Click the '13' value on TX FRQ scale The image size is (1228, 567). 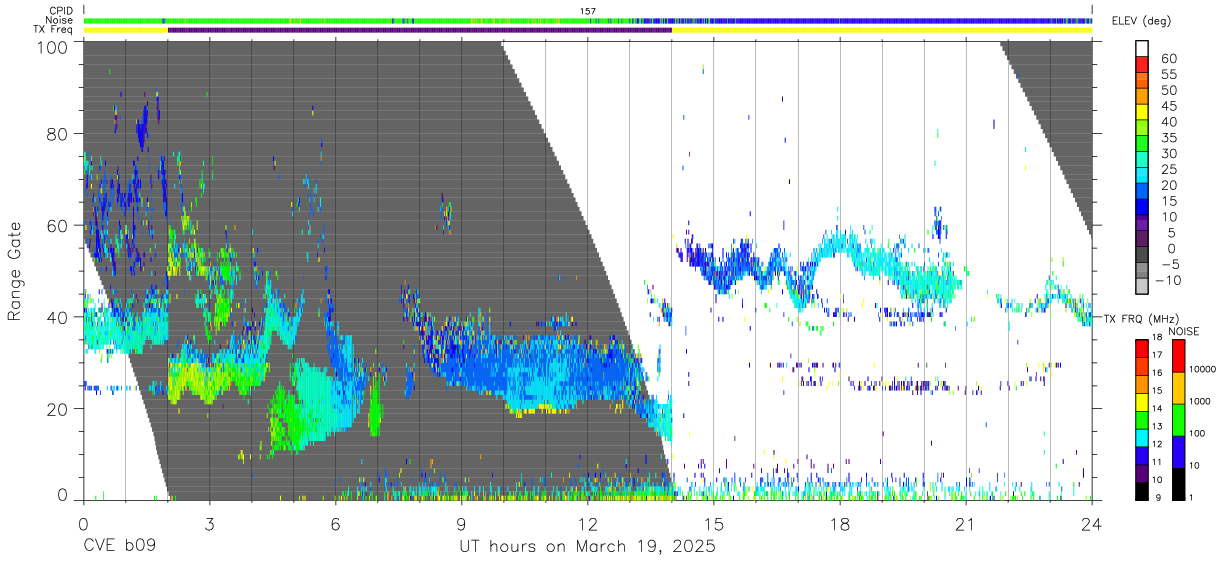click(1157, 427)
